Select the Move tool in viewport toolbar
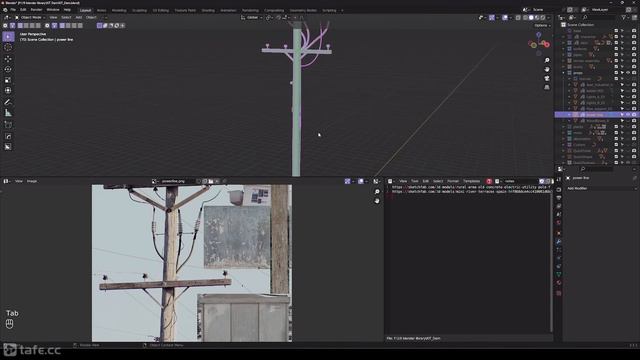The width and height of the screenshot is (640, 360). point(8,59)
